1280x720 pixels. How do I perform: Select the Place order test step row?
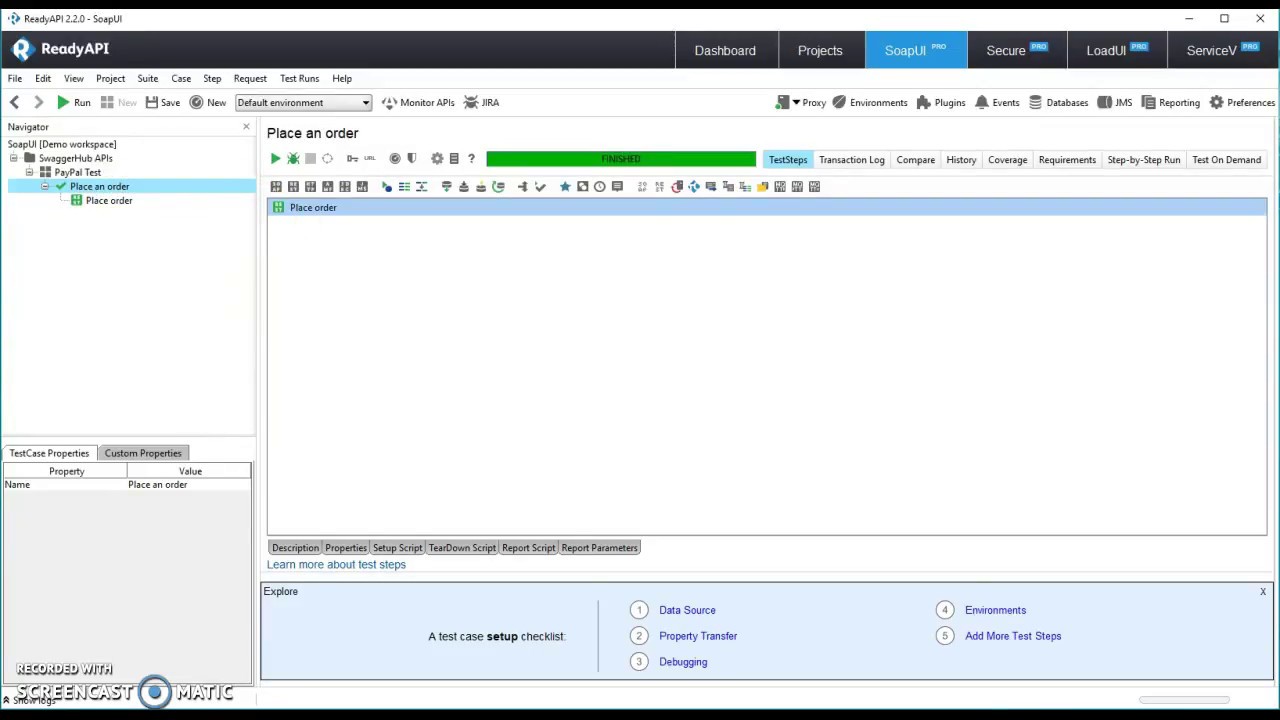click(x=767, y=207)
